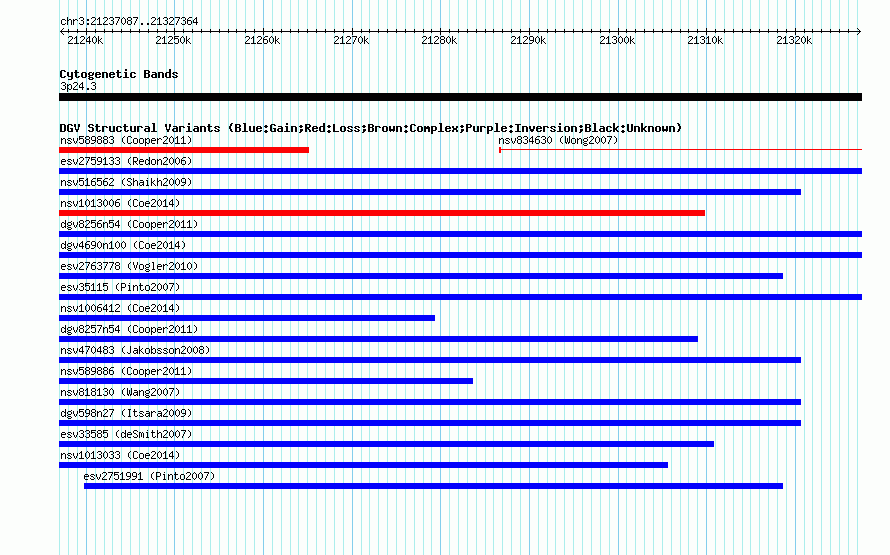Click the 3p24.3 cytogenetic band bar
Image resolution: width=890 pixels, height=555 pixels.
click(x=460, y=97)
